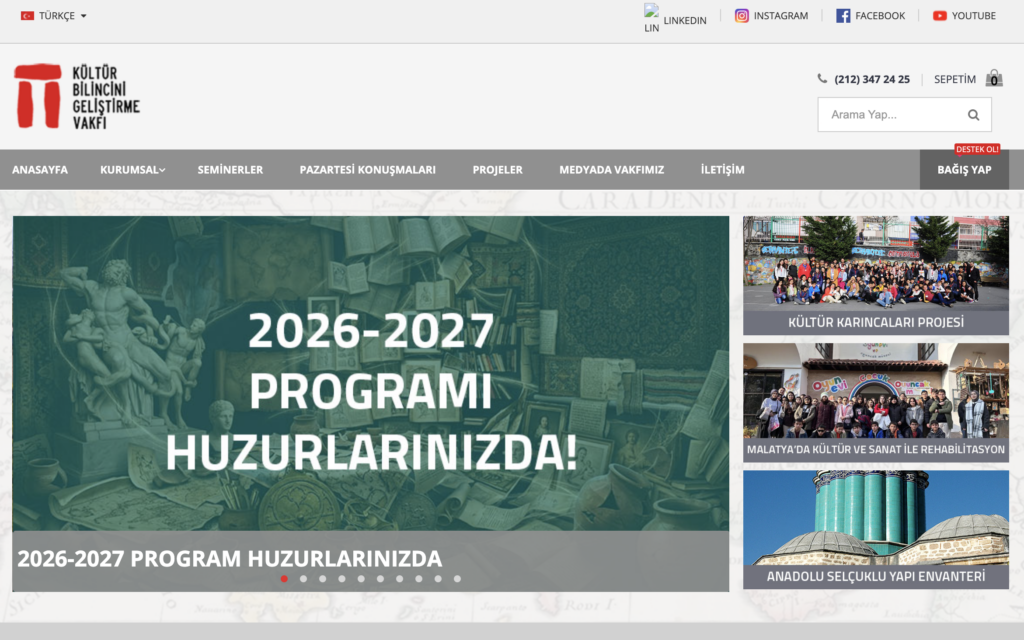Viewport: 1024px width, 640px height.
Task: Open the Instagram social link icon
Action: point(741,16)
